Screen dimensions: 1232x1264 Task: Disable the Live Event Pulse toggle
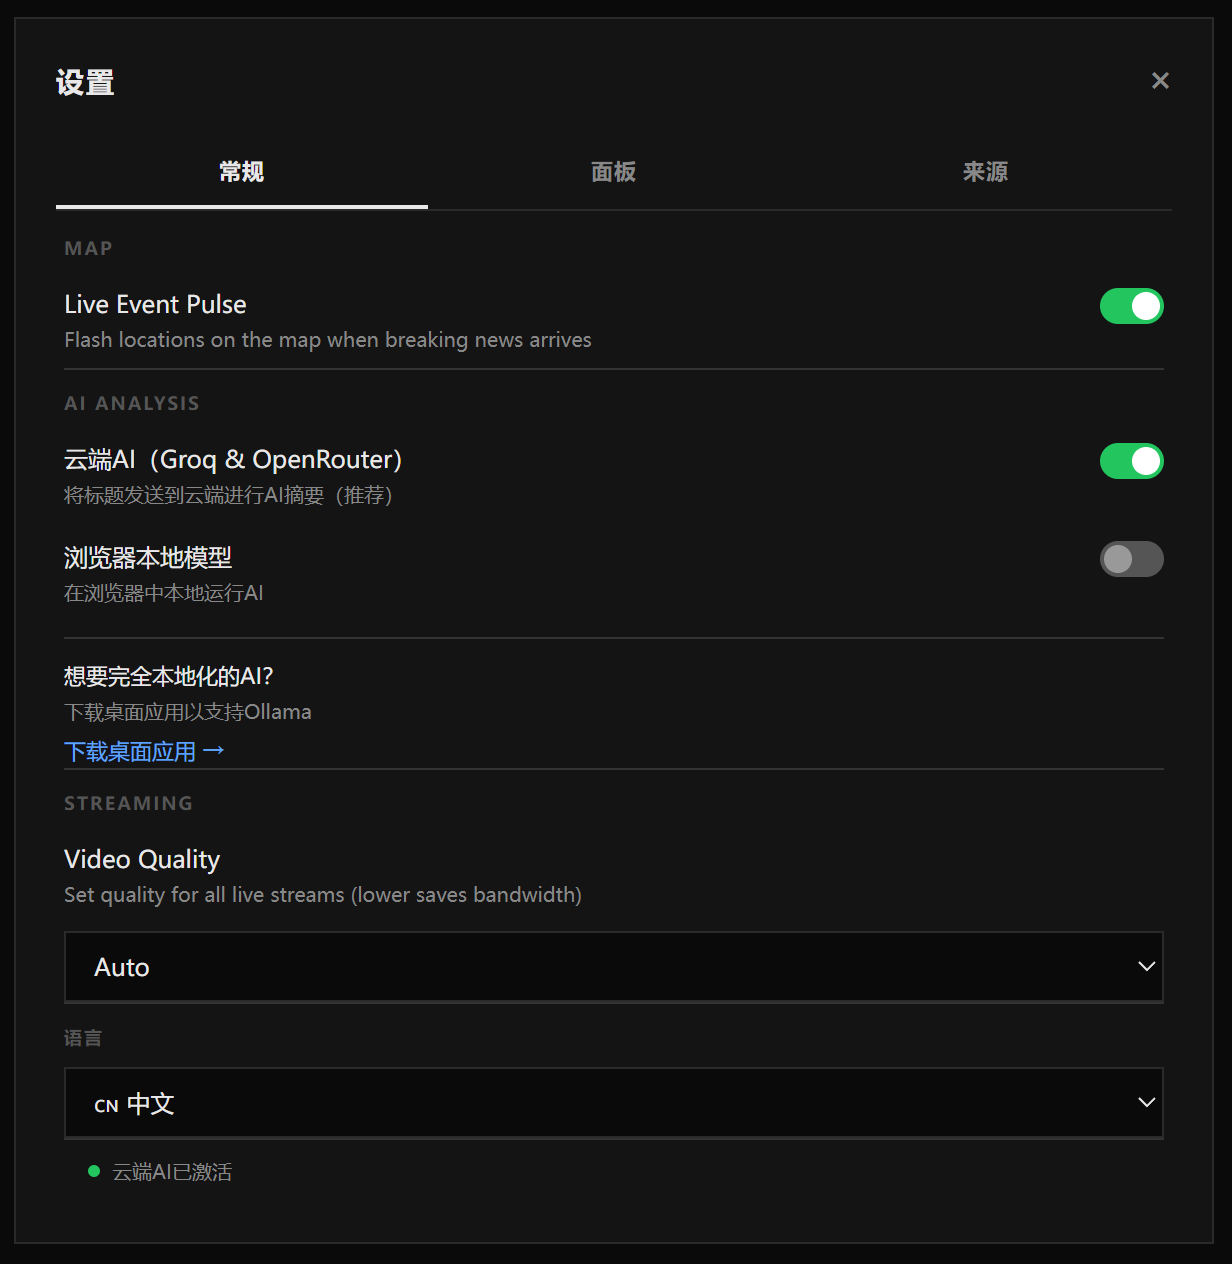click(x=1131, y=306)
